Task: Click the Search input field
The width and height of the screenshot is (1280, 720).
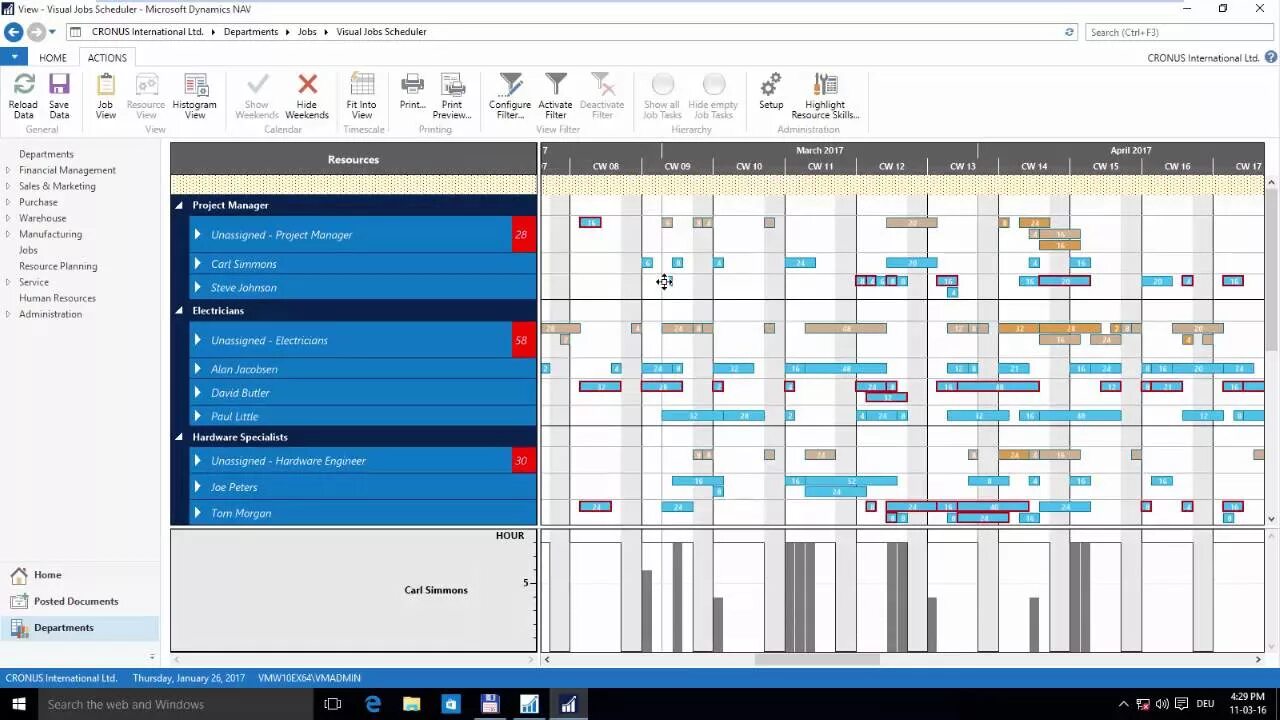Action: click(1178, 32)
